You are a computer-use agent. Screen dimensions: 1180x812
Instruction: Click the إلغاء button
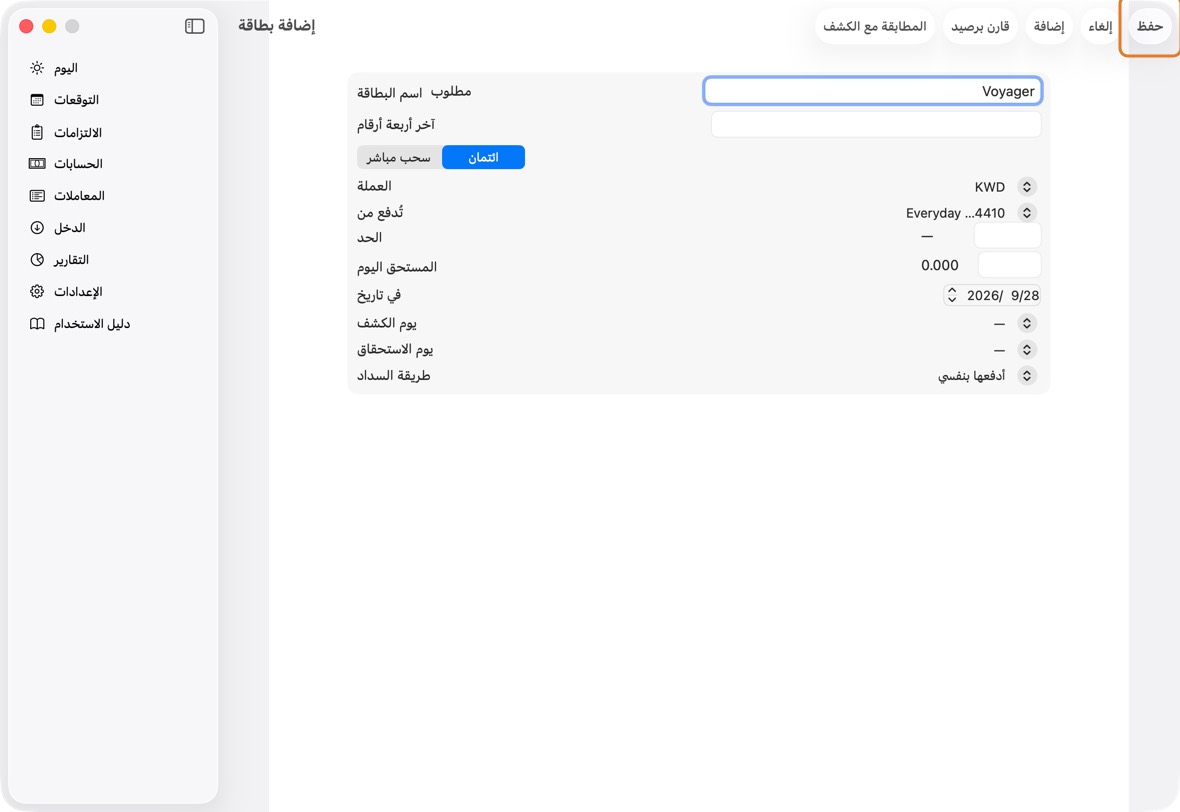[x=1100, y=26]
